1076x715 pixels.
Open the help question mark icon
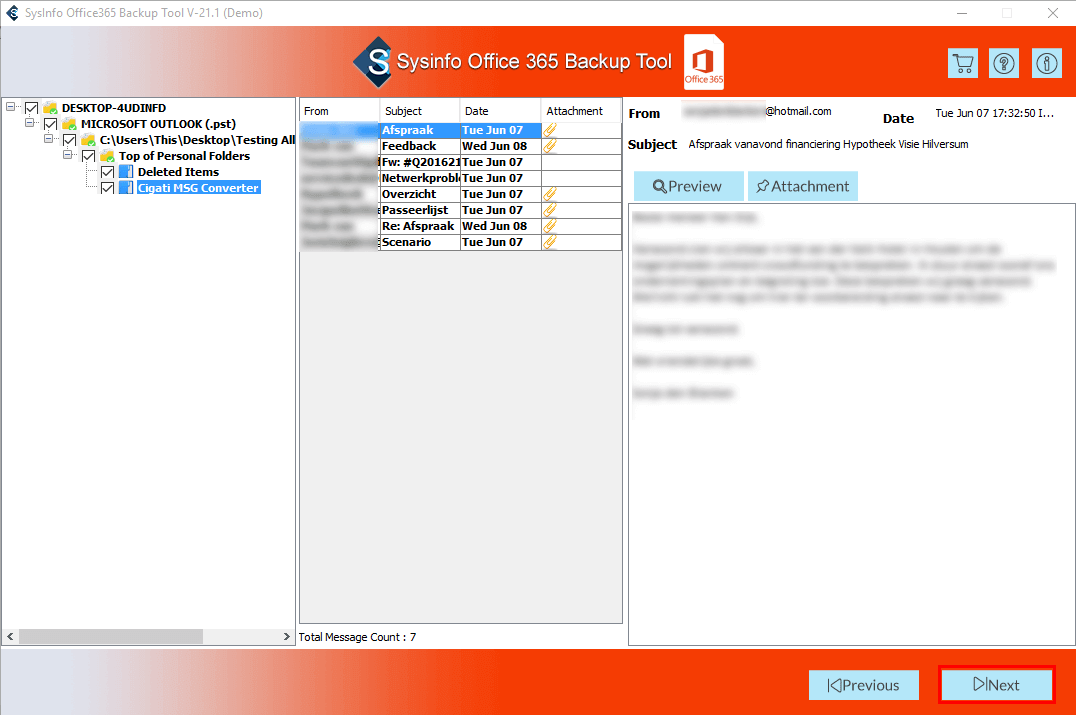tap(1004, 63)
